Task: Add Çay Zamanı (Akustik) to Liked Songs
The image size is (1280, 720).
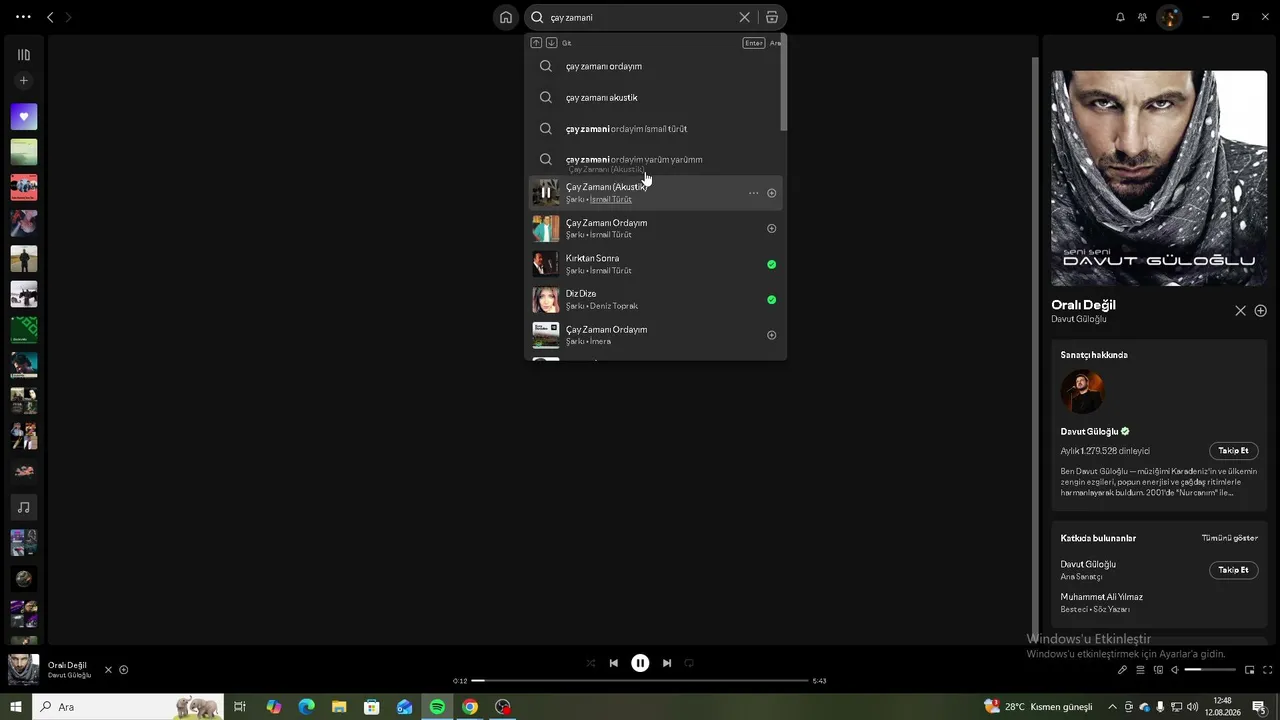Action: (771, 193)
